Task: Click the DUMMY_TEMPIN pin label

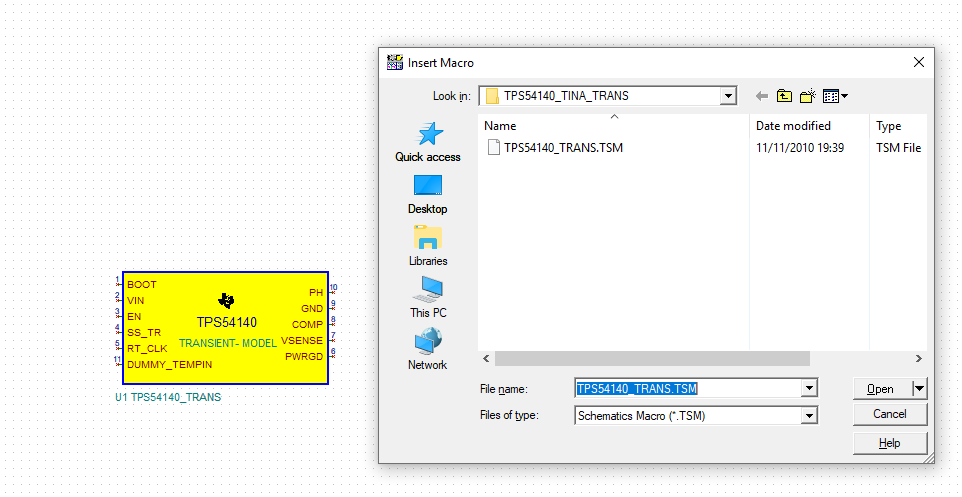Action: (169, 364)
